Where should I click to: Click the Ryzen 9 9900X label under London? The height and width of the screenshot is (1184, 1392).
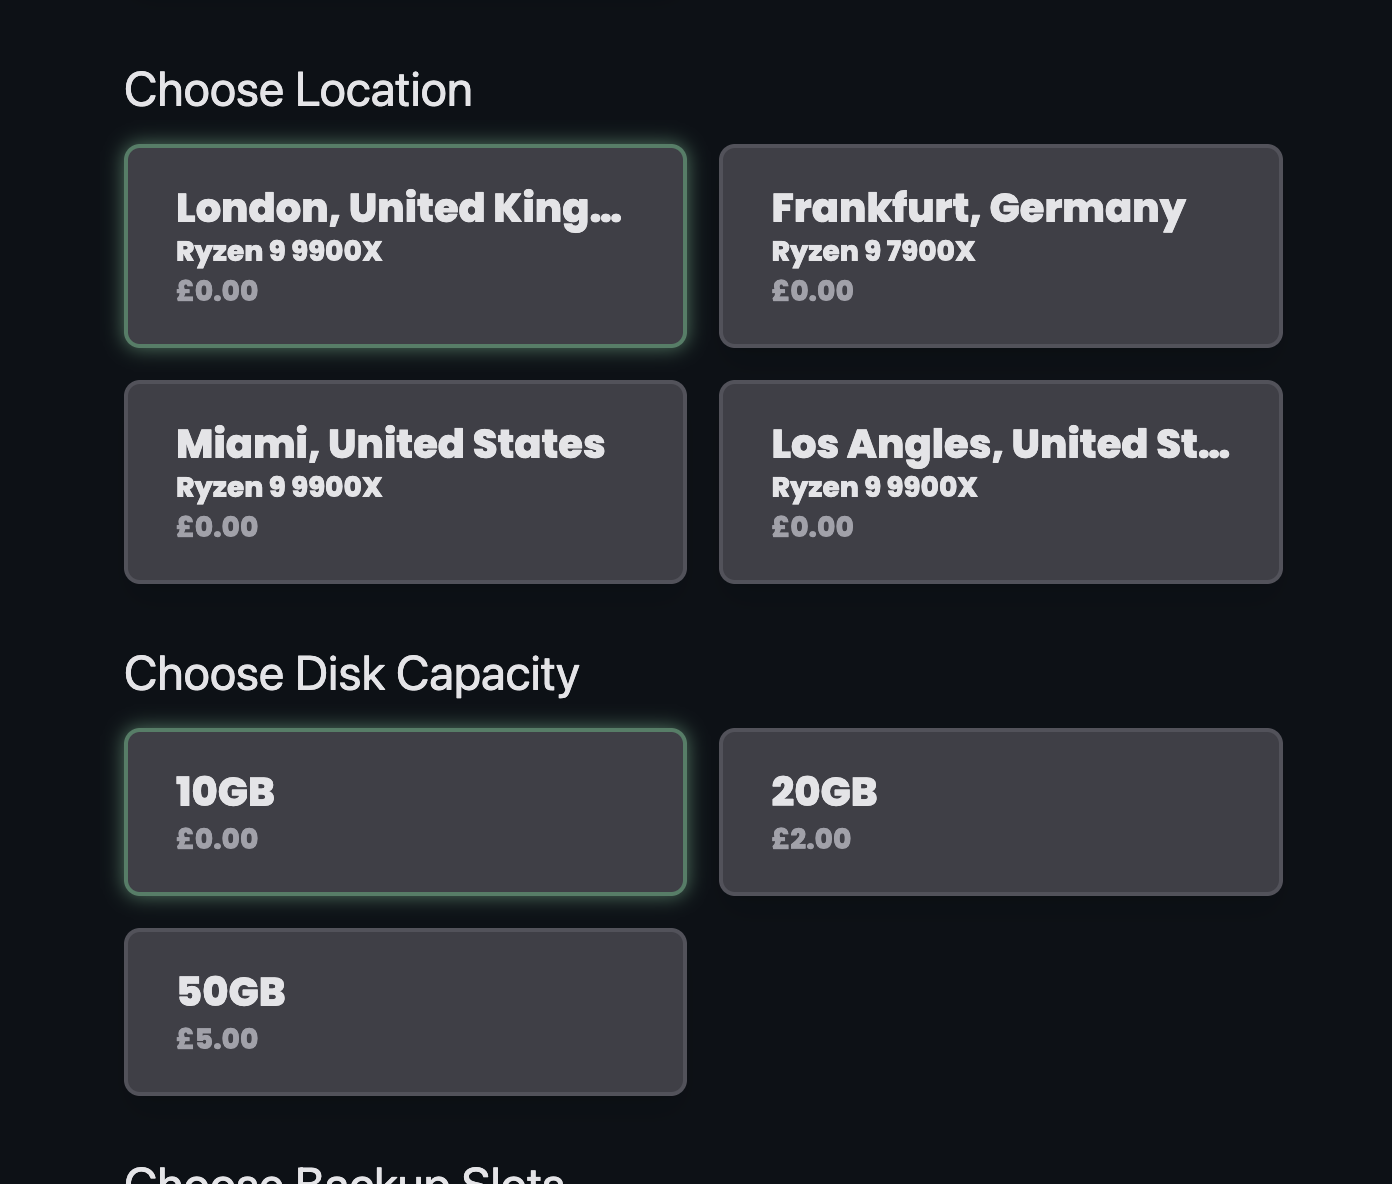280,252
